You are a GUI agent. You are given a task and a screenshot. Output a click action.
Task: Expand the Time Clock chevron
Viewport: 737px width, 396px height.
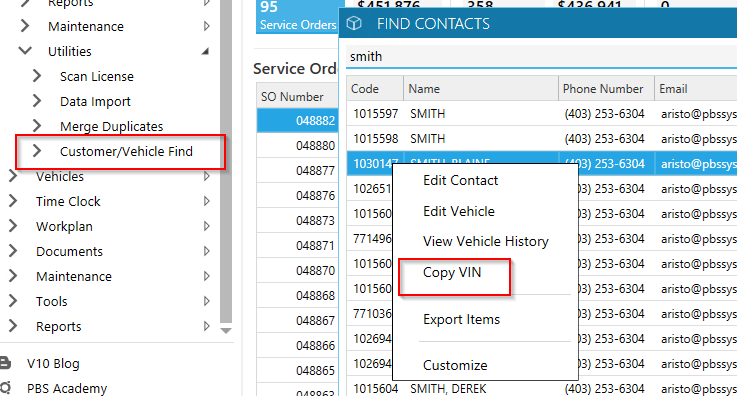point(13,201)
